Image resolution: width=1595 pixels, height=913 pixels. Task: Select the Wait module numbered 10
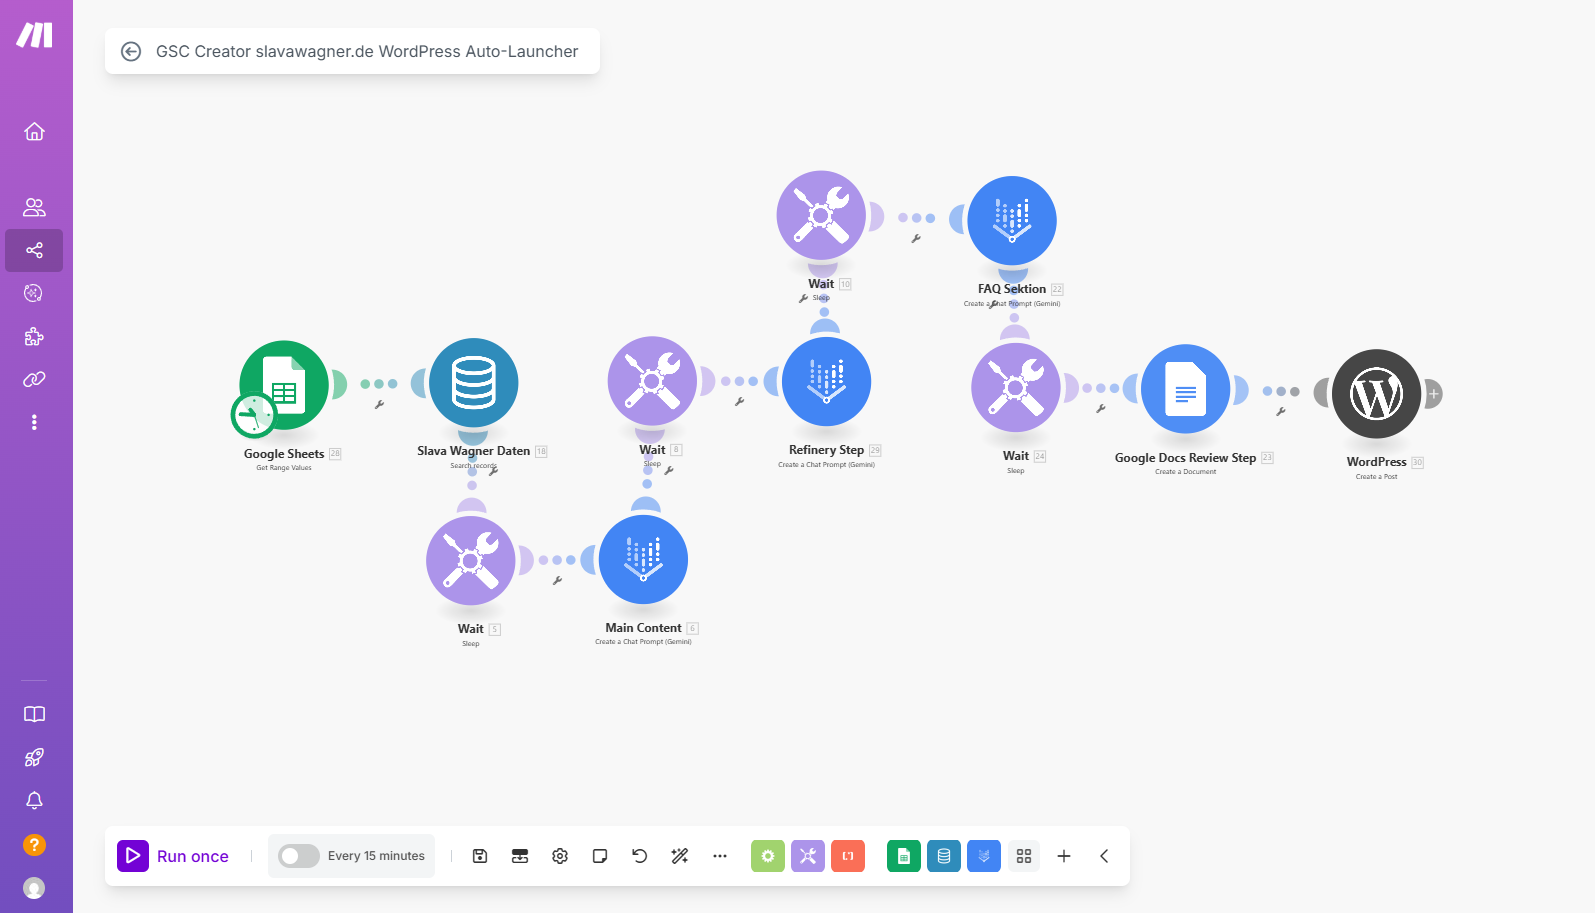coord(821,216)
